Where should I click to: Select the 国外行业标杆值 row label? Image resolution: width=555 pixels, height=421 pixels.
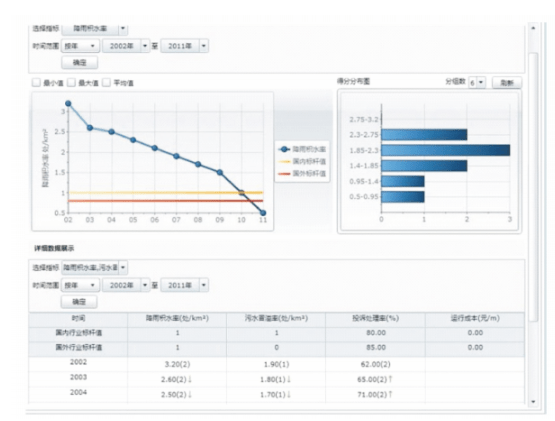click(79, 348)
